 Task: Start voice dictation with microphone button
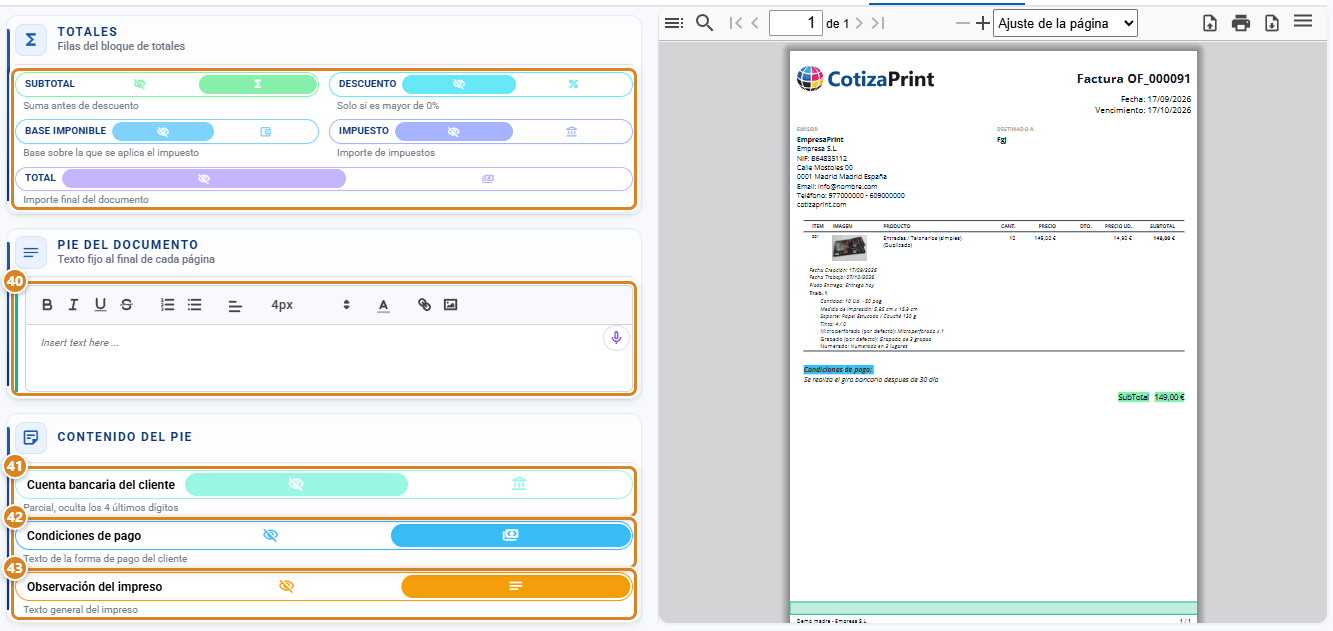pyautogui.click(x=616, y=338)
